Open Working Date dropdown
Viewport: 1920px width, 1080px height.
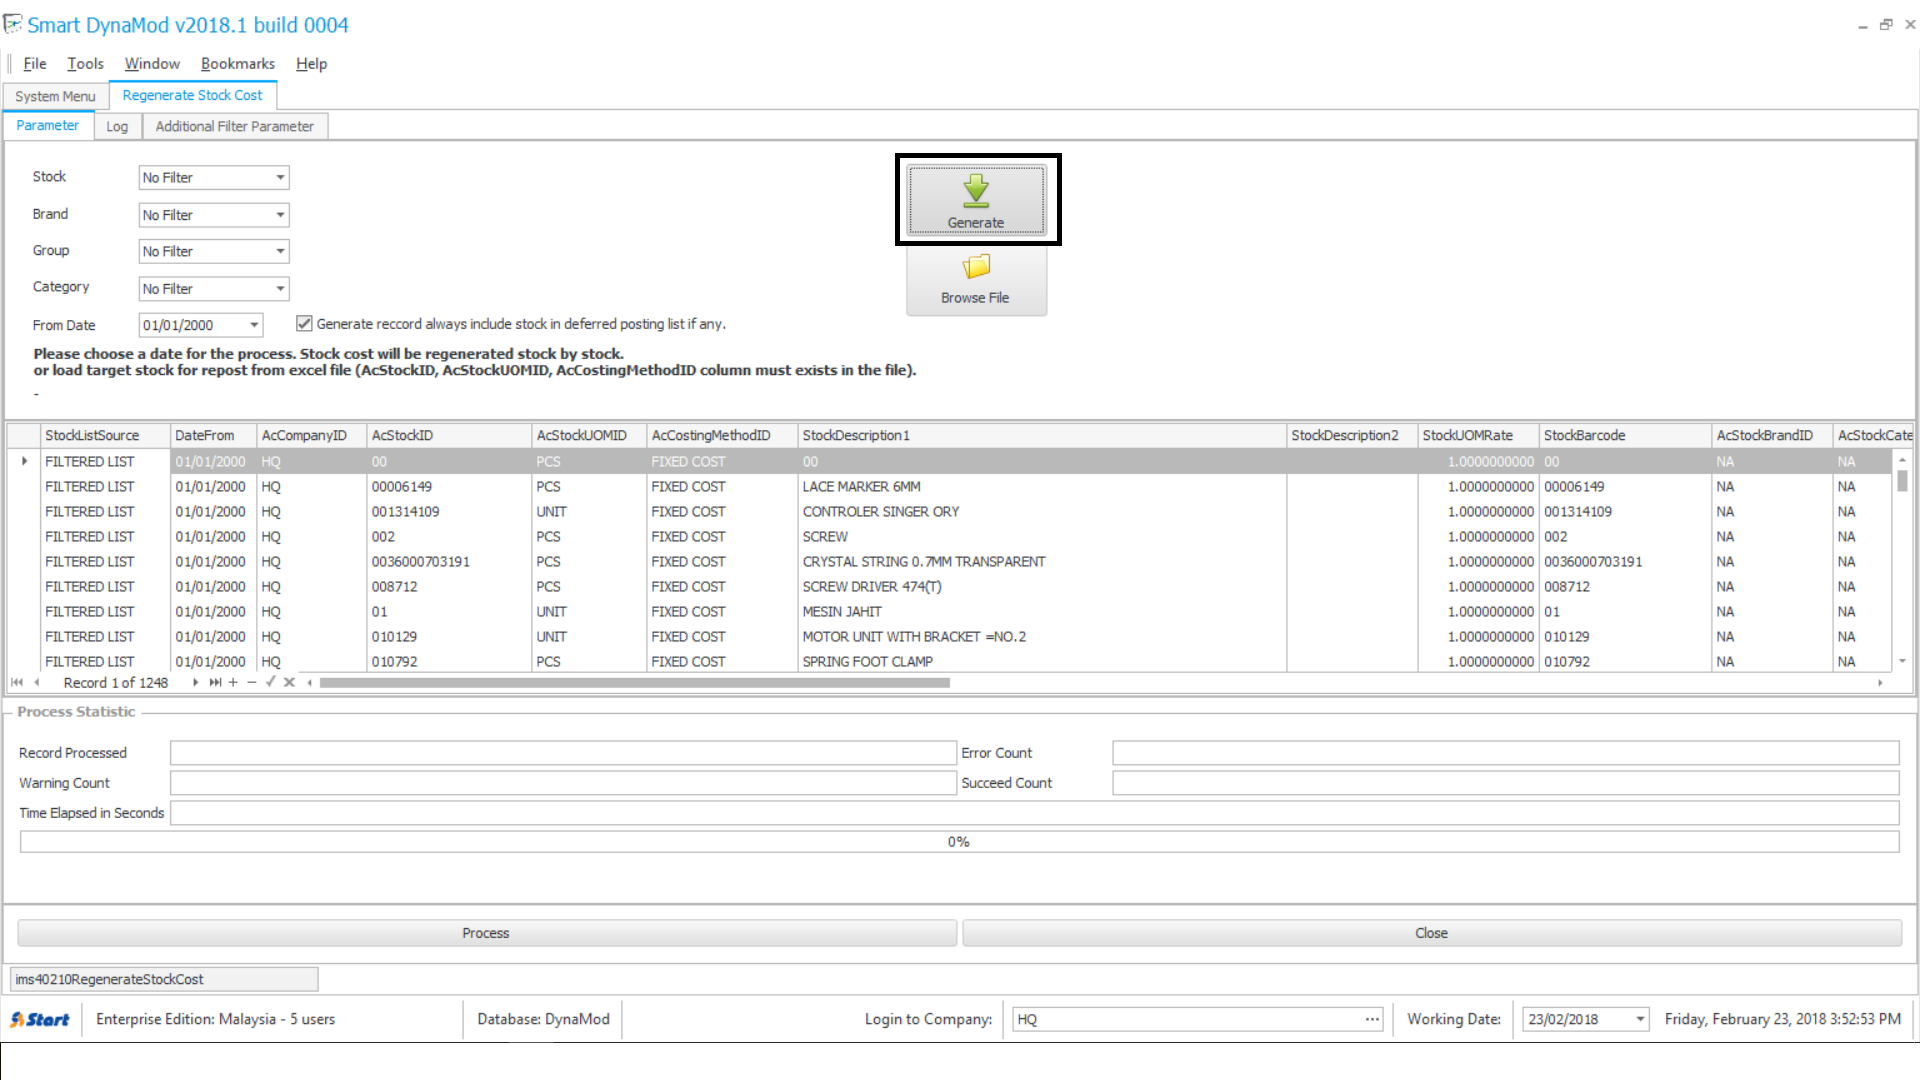coord(1640,1019)
